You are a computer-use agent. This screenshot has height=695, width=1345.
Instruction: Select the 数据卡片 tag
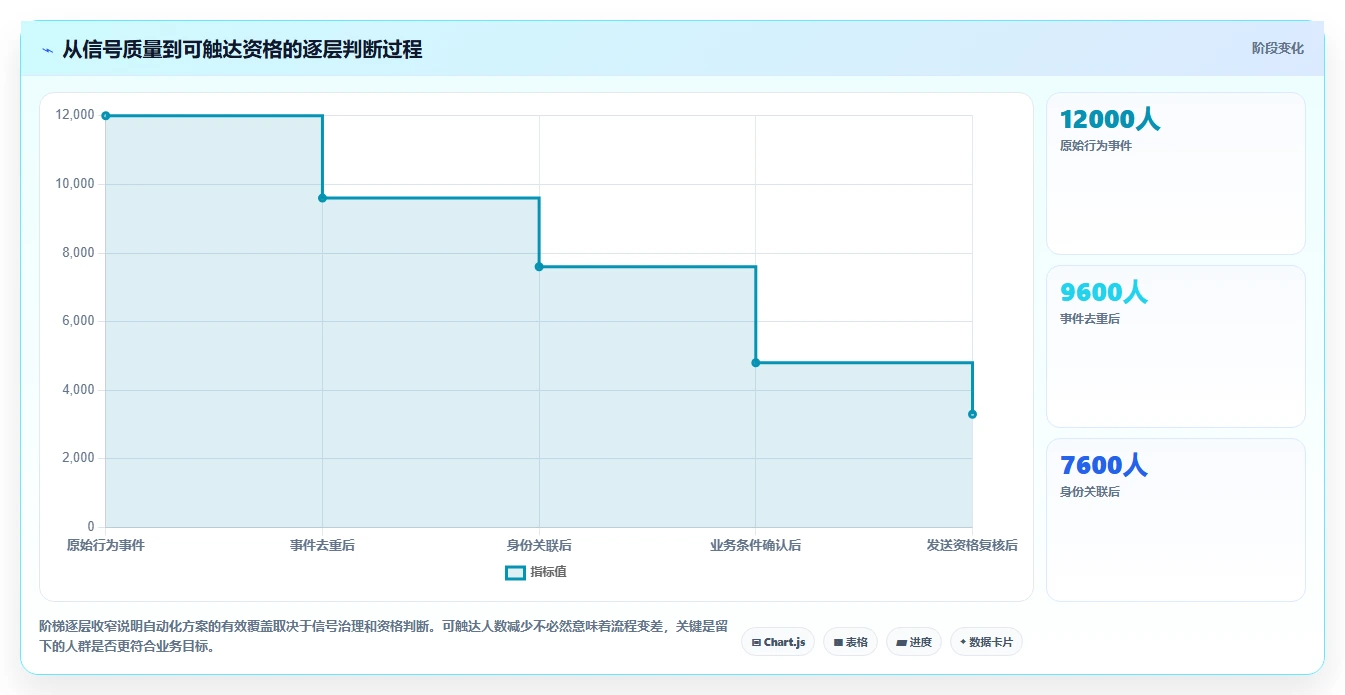986,642
